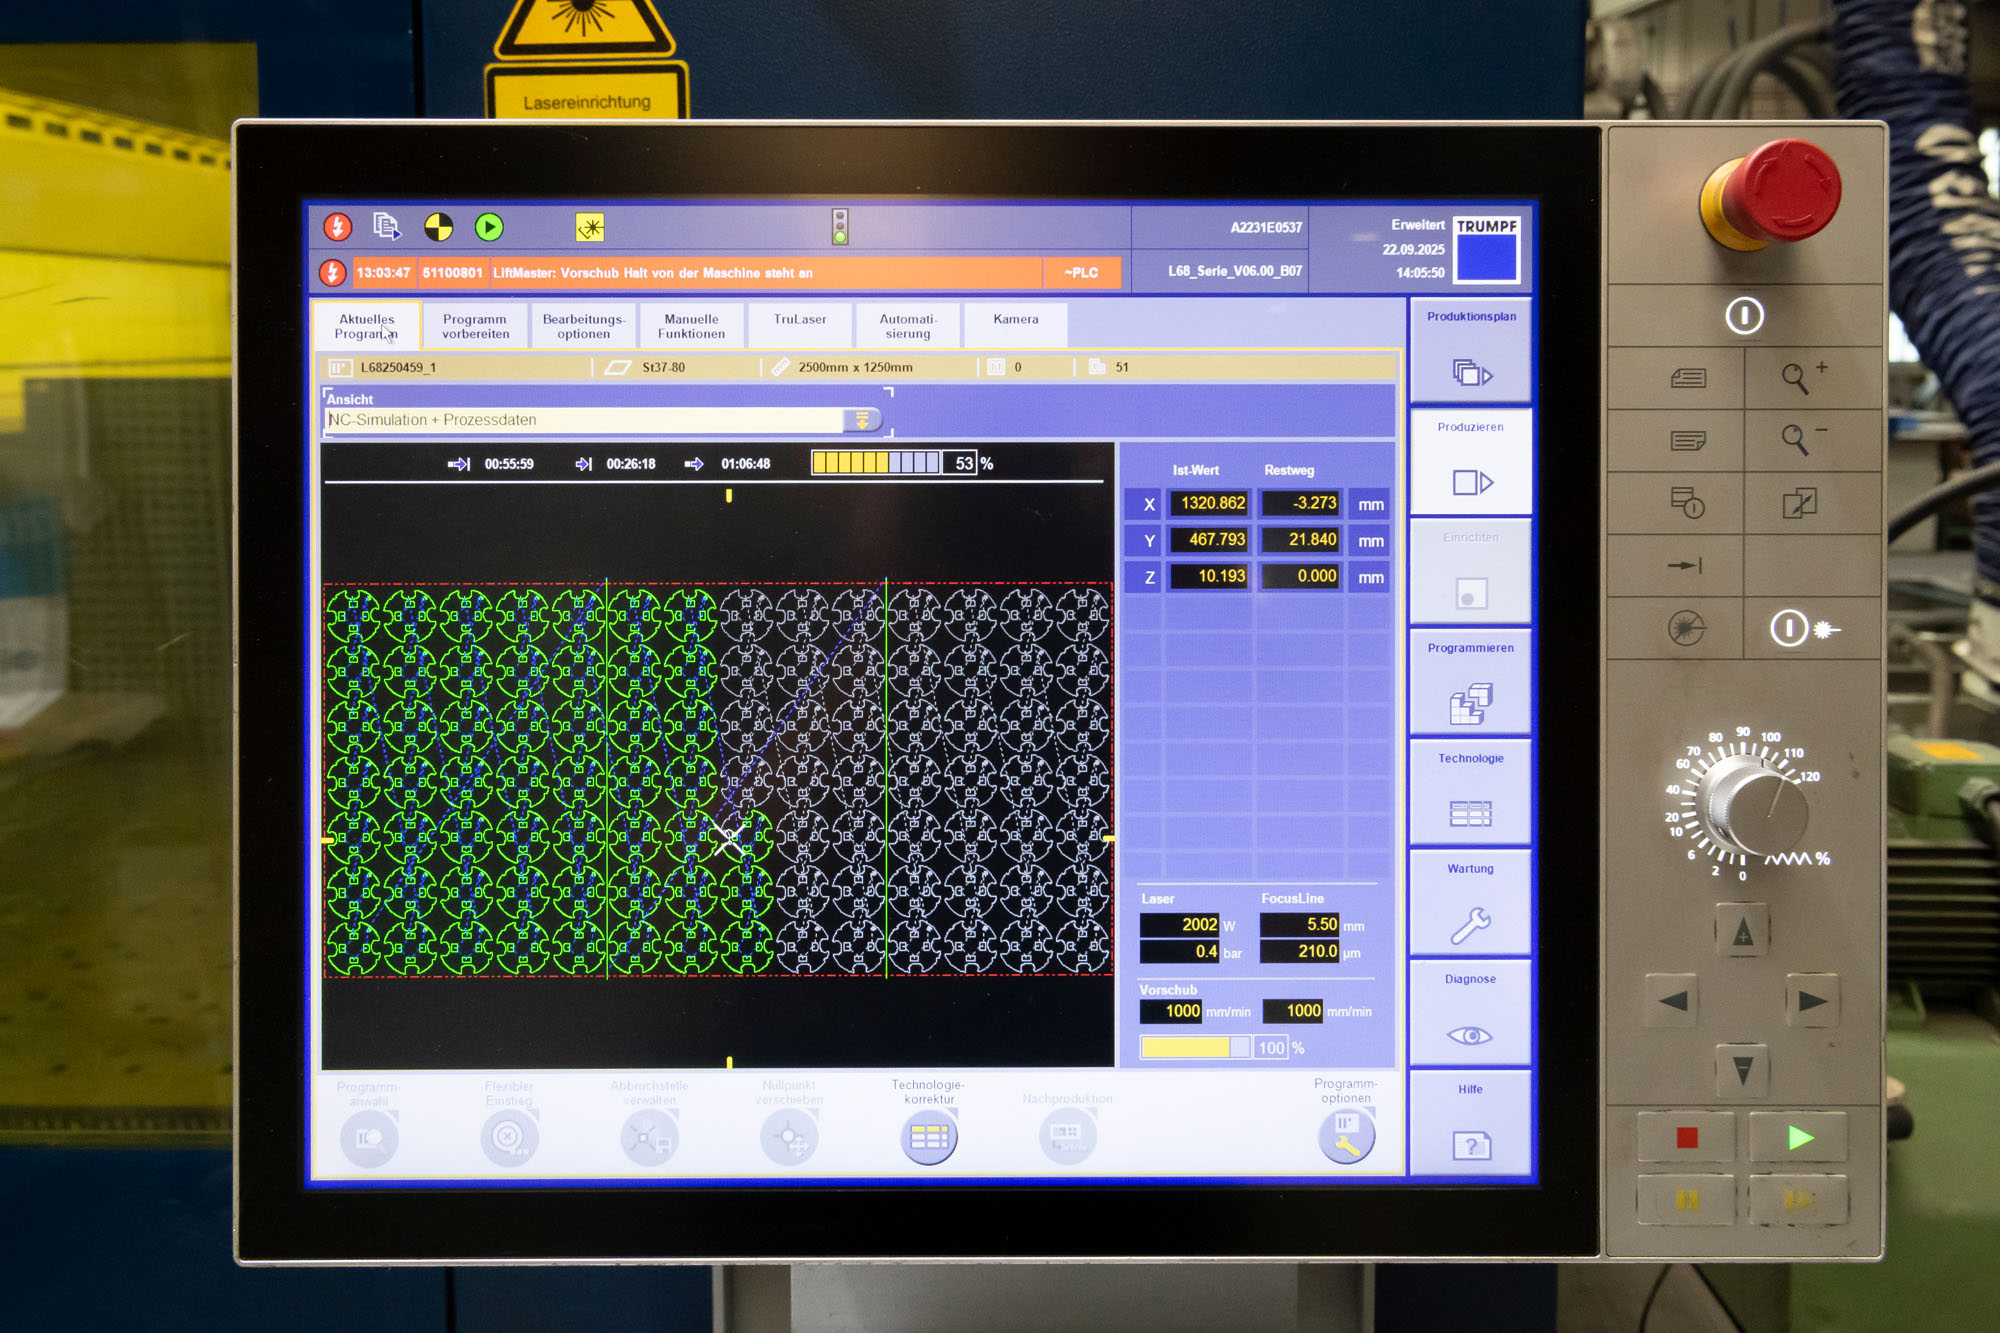This screenshot has height=1333, width=2000.
Task: Open Technologiekorrektur at the bottom
Action: point(929,1137)
